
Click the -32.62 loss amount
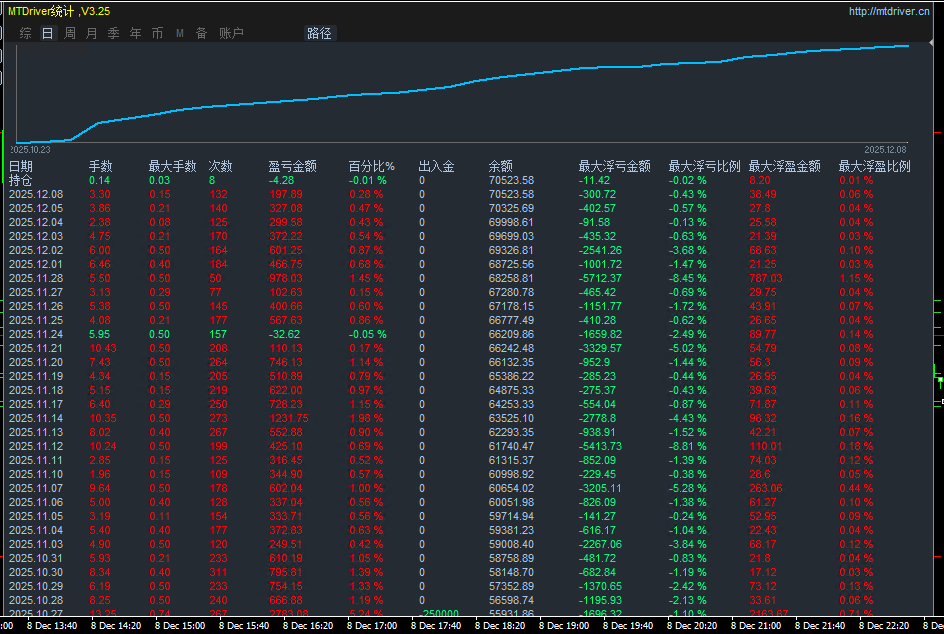coord(284,334)
